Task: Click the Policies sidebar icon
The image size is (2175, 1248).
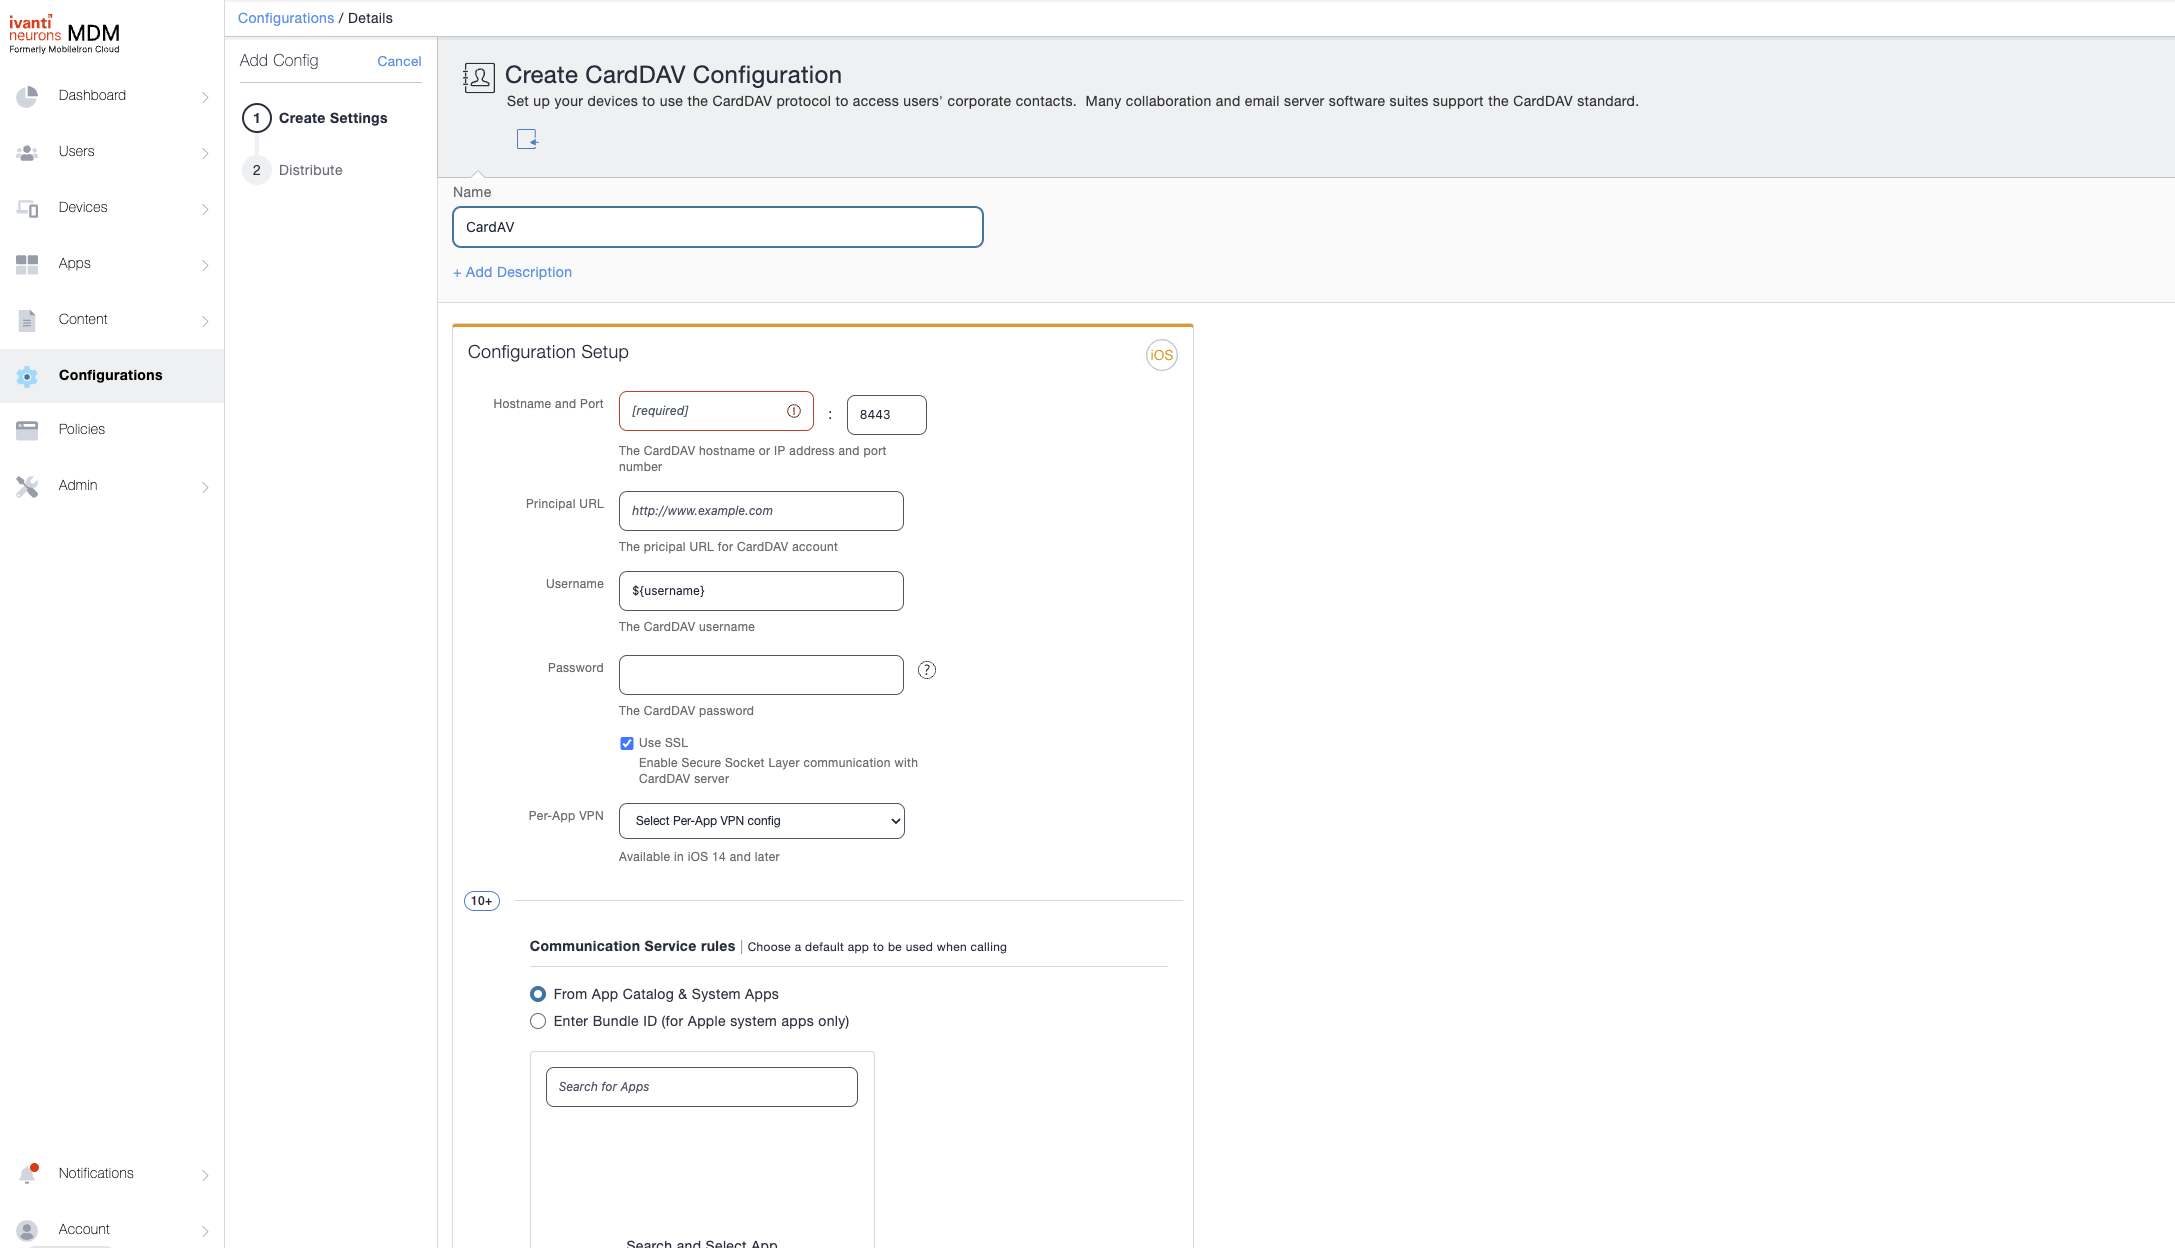Action: (26, 430)
